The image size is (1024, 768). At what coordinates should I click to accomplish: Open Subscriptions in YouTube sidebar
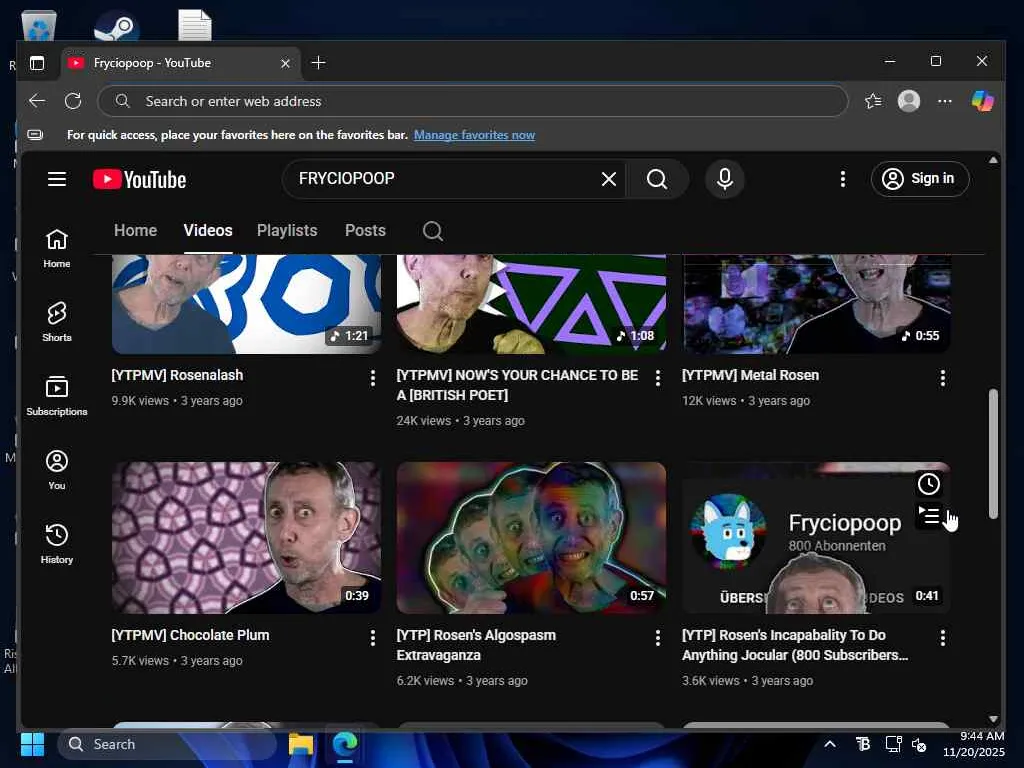tap(57, 396)
